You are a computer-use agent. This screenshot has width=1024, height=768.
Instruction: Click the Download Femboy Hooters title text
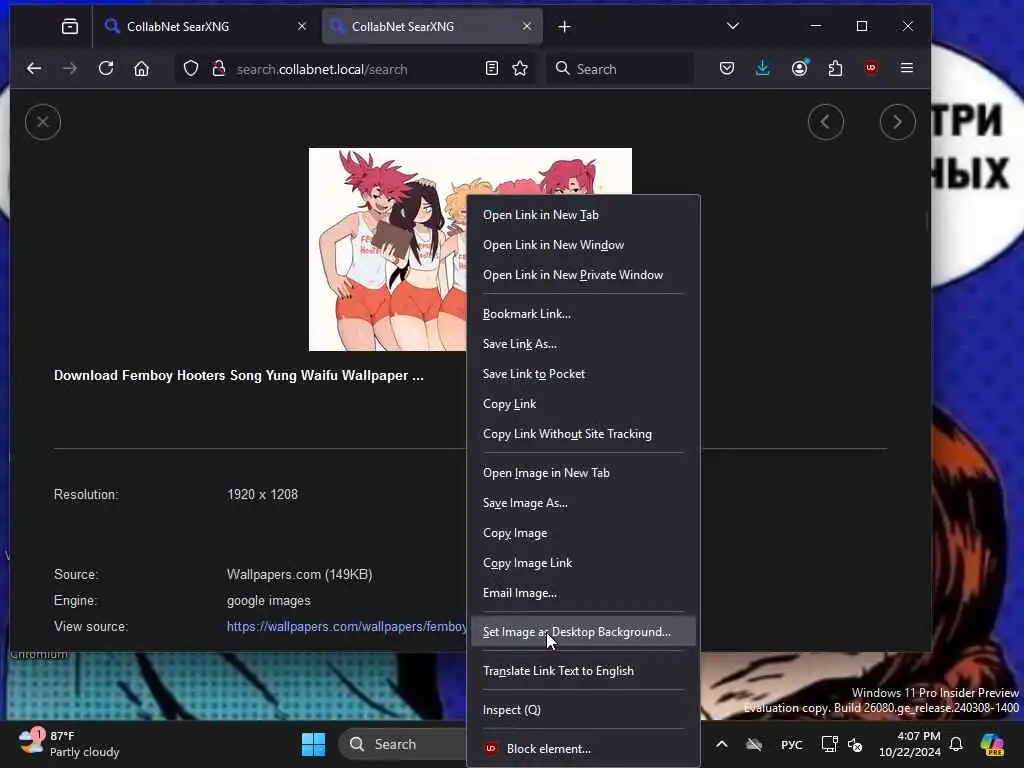click(x=238, y=376)
